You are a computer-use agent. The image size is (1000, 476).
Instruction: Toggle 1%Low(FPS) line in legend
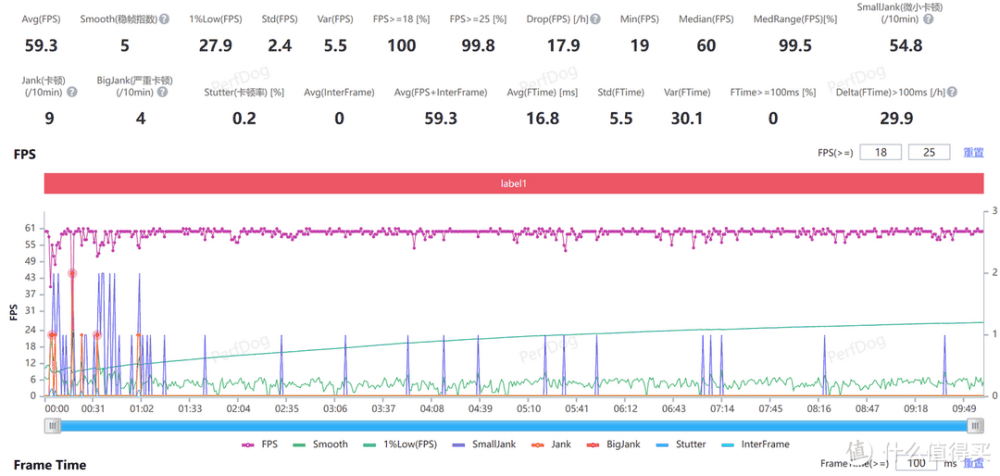pyautogui.click(x=401, y=444)
